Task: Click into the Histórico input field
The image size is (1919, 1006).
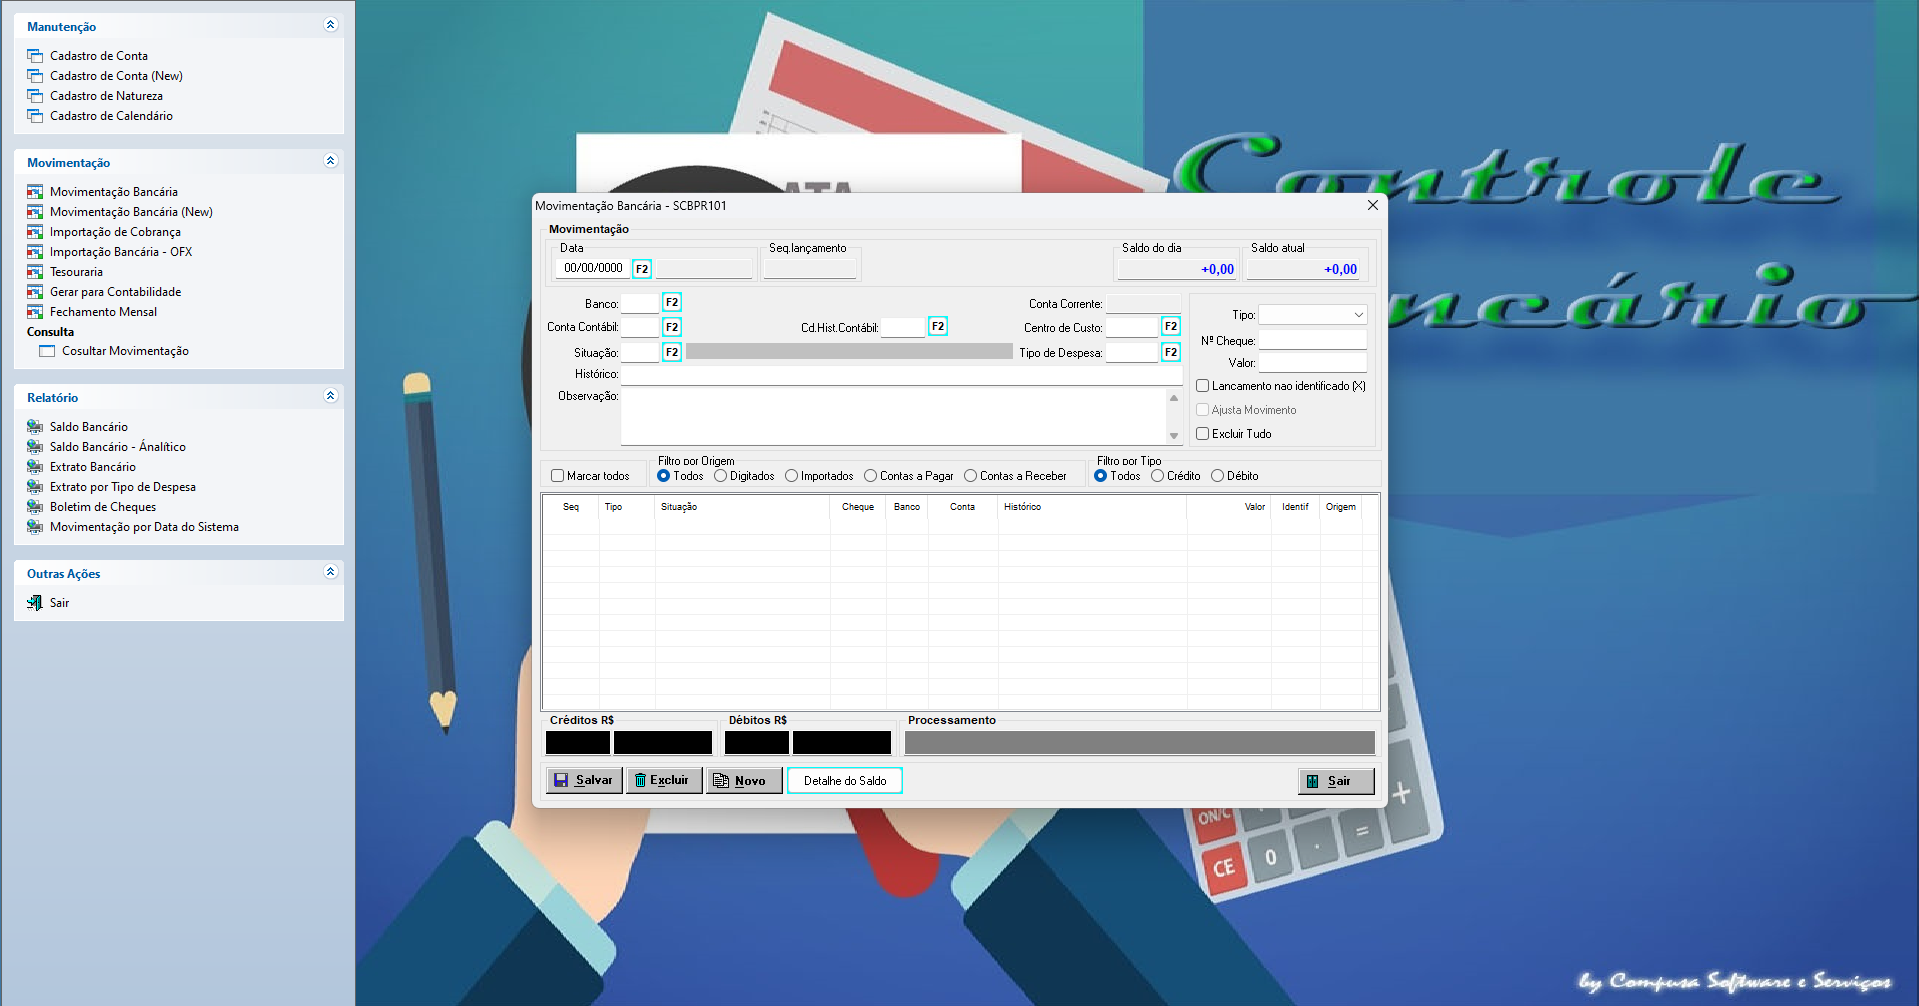Action: [901, 375]
